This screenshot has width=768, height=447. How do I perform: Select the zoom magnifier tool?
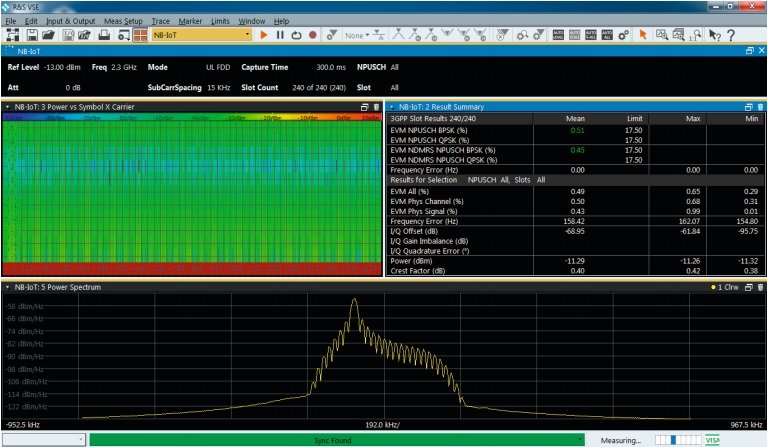pyautogui.click(x=662, y=35)
